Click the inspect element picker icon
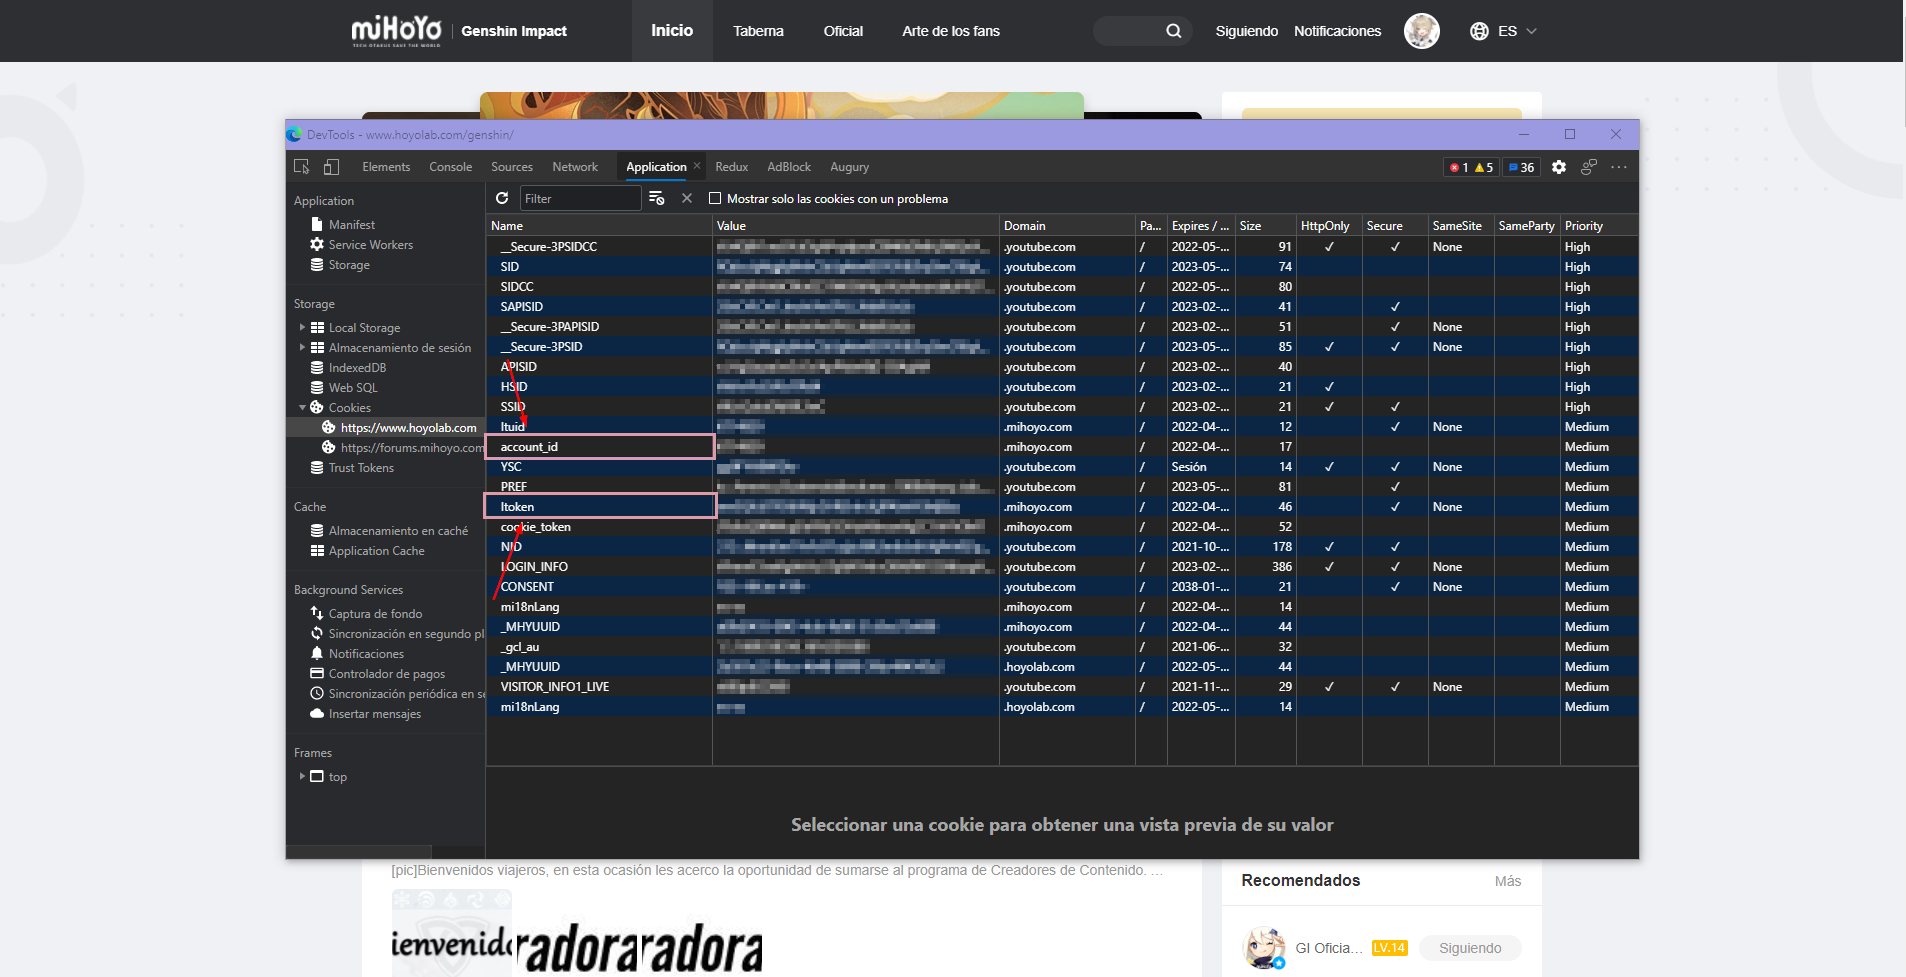Viewport: 1906px width, 977px height. click(301, 167)
